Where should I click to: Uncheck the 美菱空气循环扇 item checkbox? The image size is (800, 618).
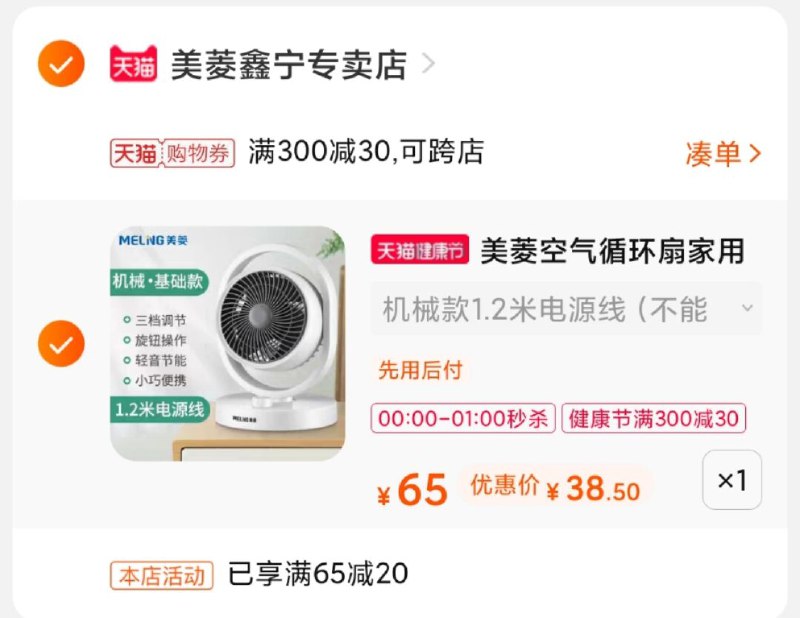point(61,343)
